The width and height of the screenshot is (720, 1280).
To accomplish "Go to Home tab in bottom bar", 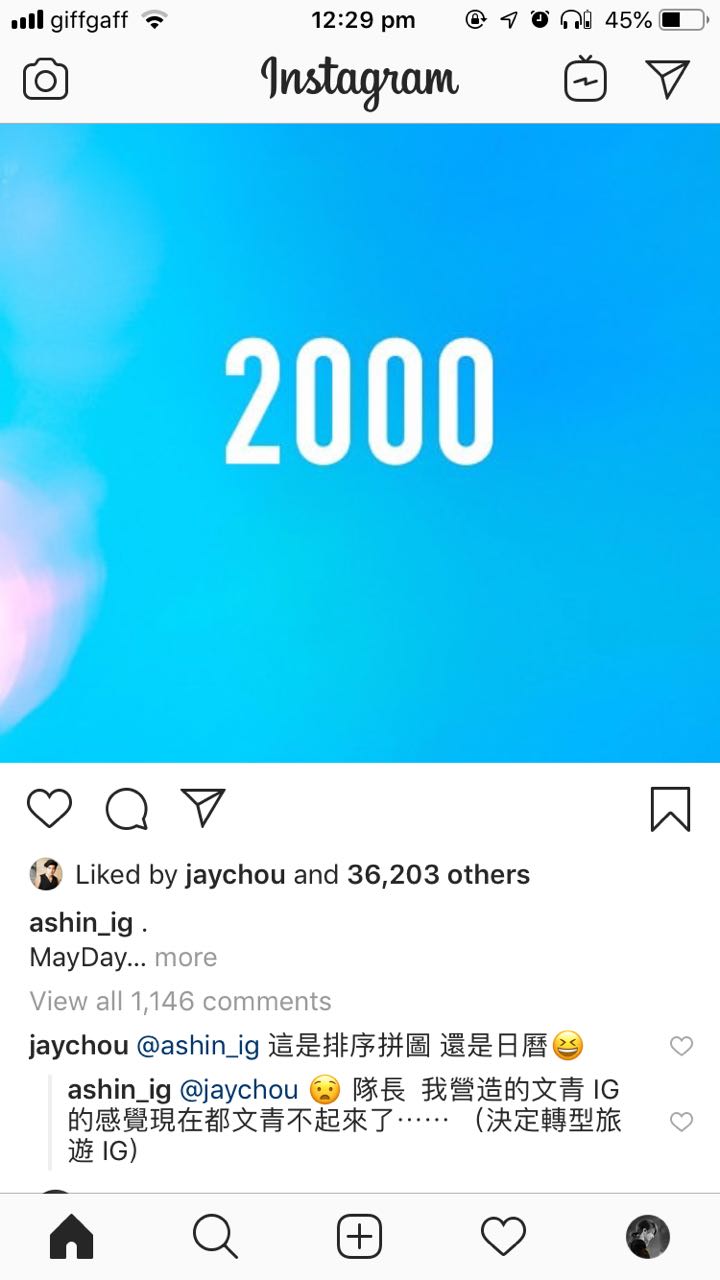I will [71, 1237].
